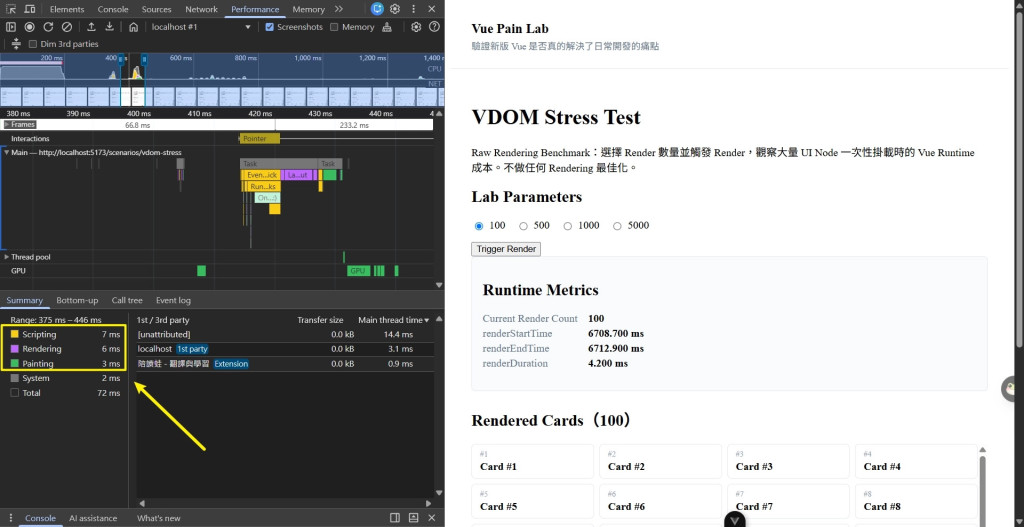Click the drawer dock-to-side icon
The height and width of the screenshot is (527, 1024).
395,518
